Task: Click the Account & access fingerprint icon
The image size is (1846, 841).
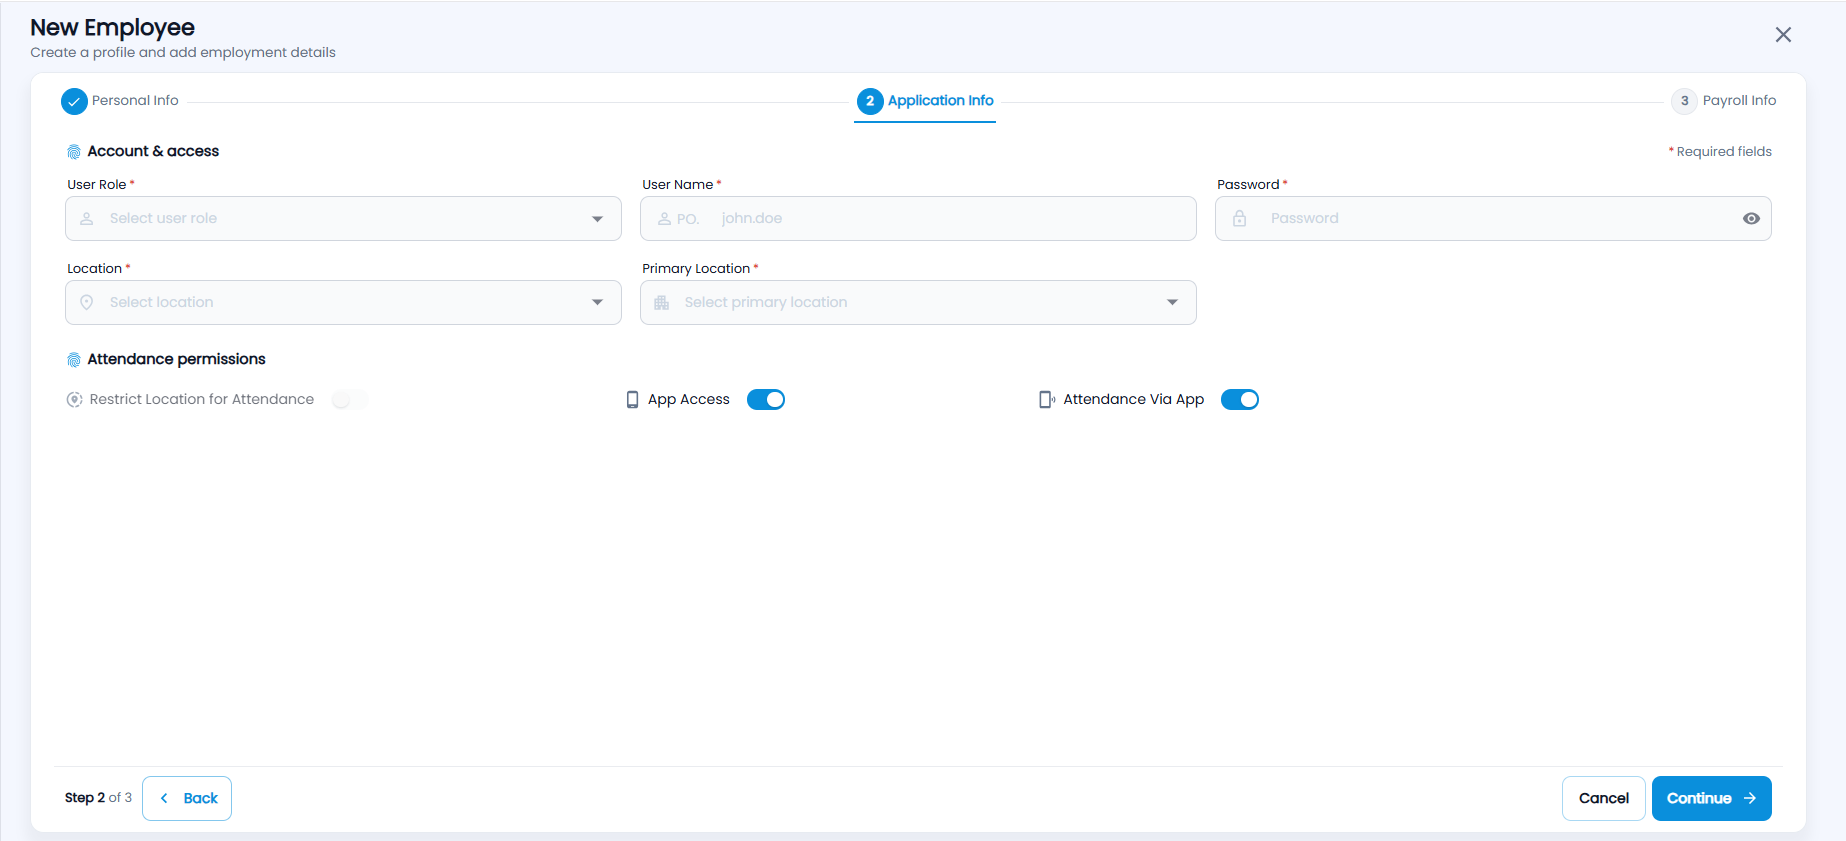Action: (74, 152)
